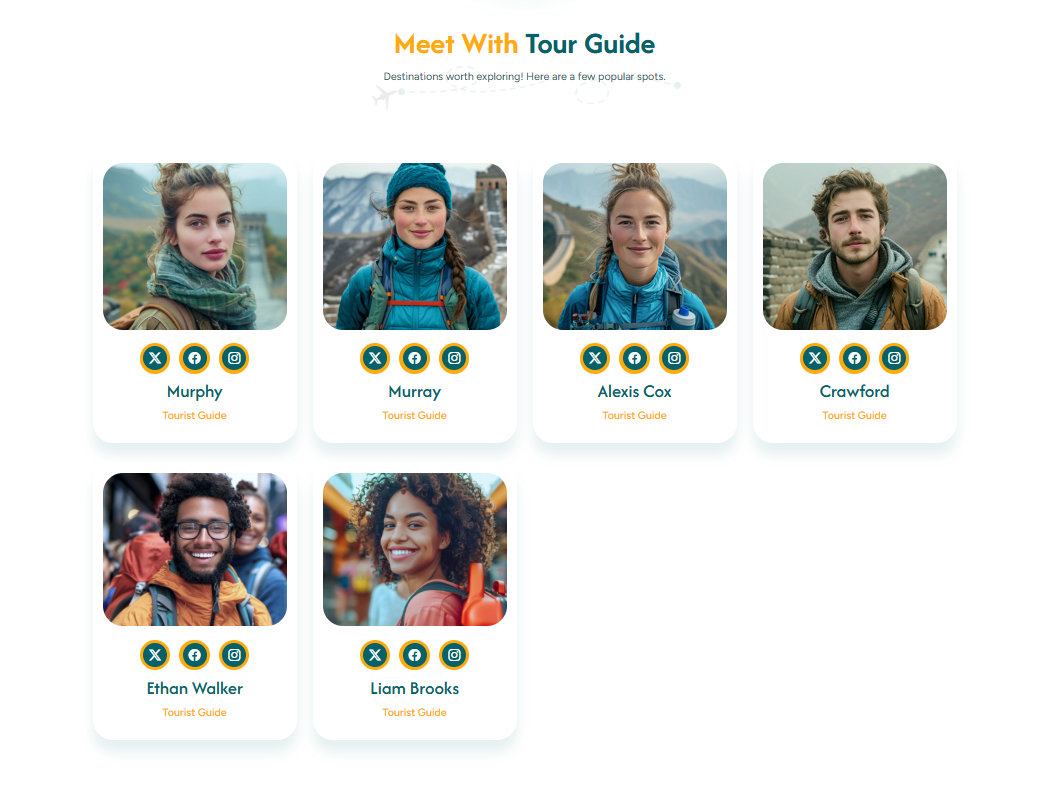Click Crawford's Instagram icon
This screenshot has height=791, width=1051.
click(894, 358)
